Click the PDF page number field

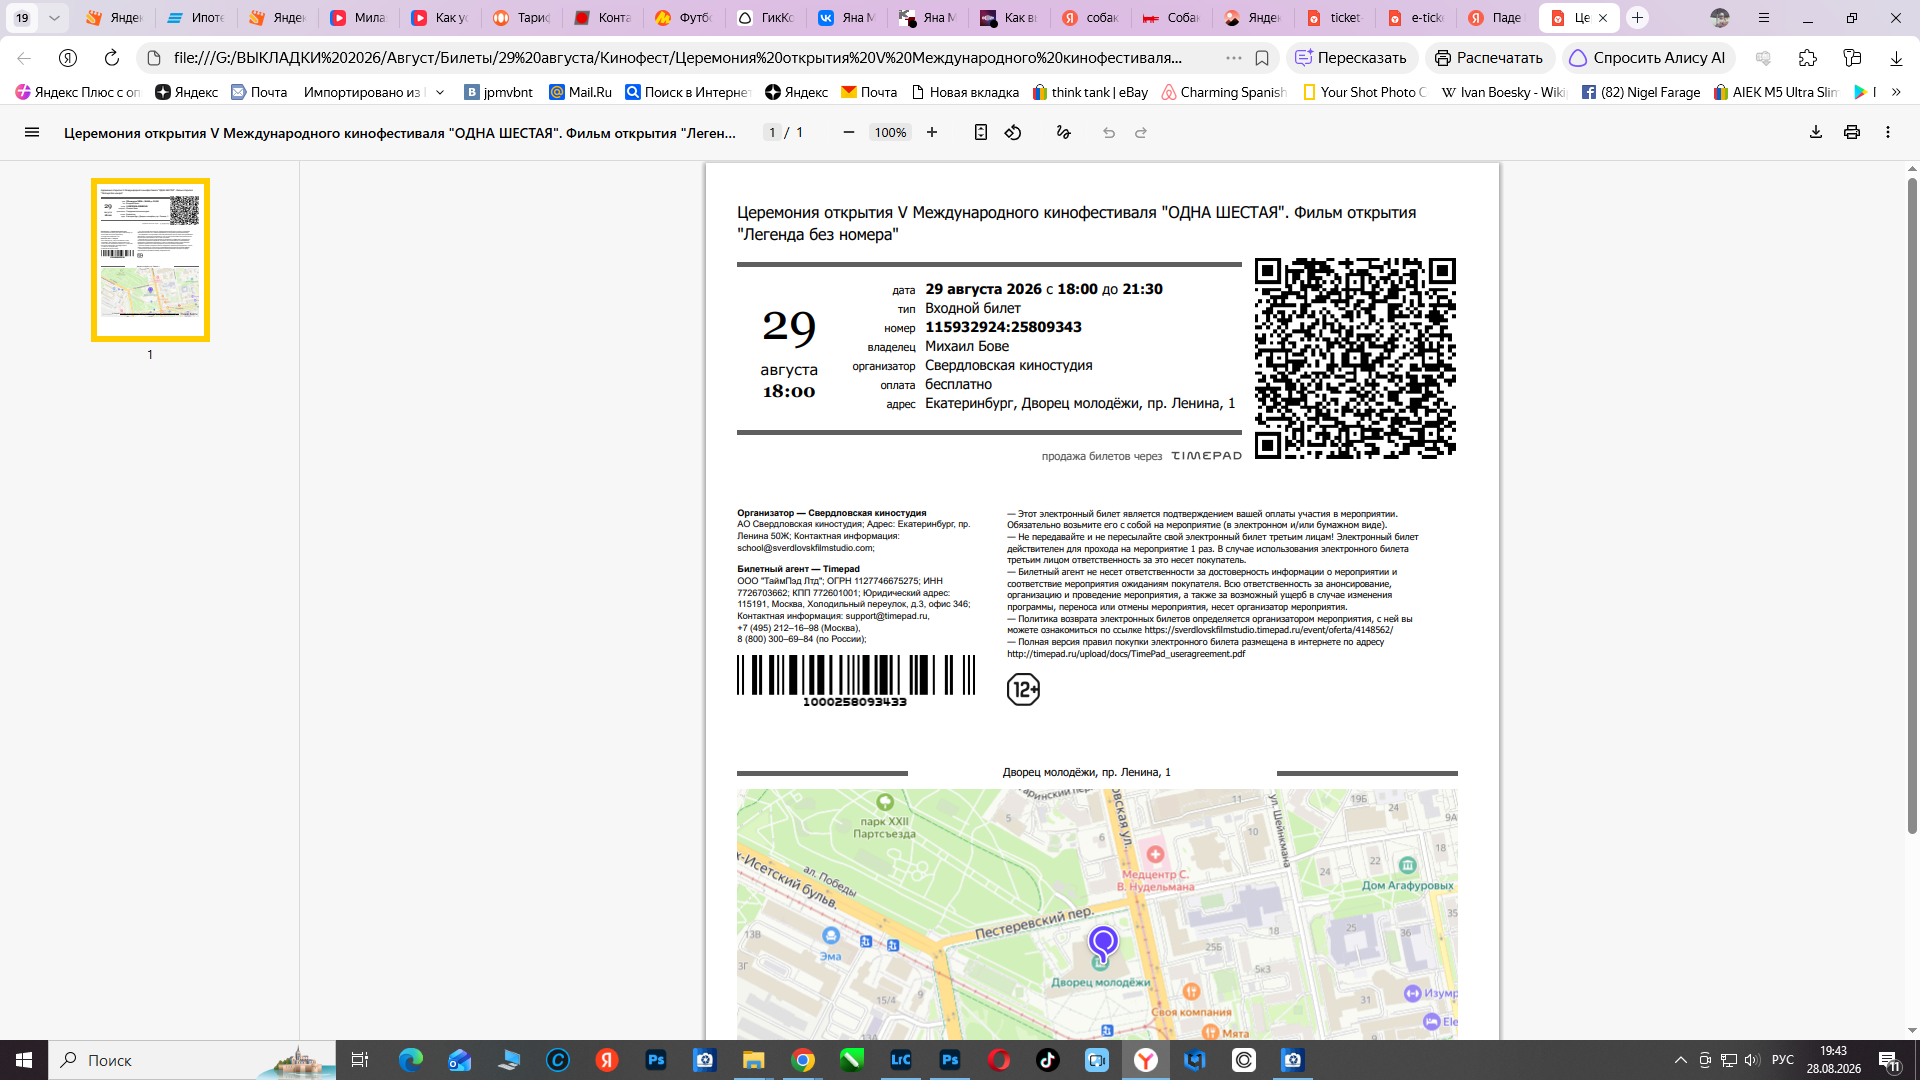click(772, 132)
